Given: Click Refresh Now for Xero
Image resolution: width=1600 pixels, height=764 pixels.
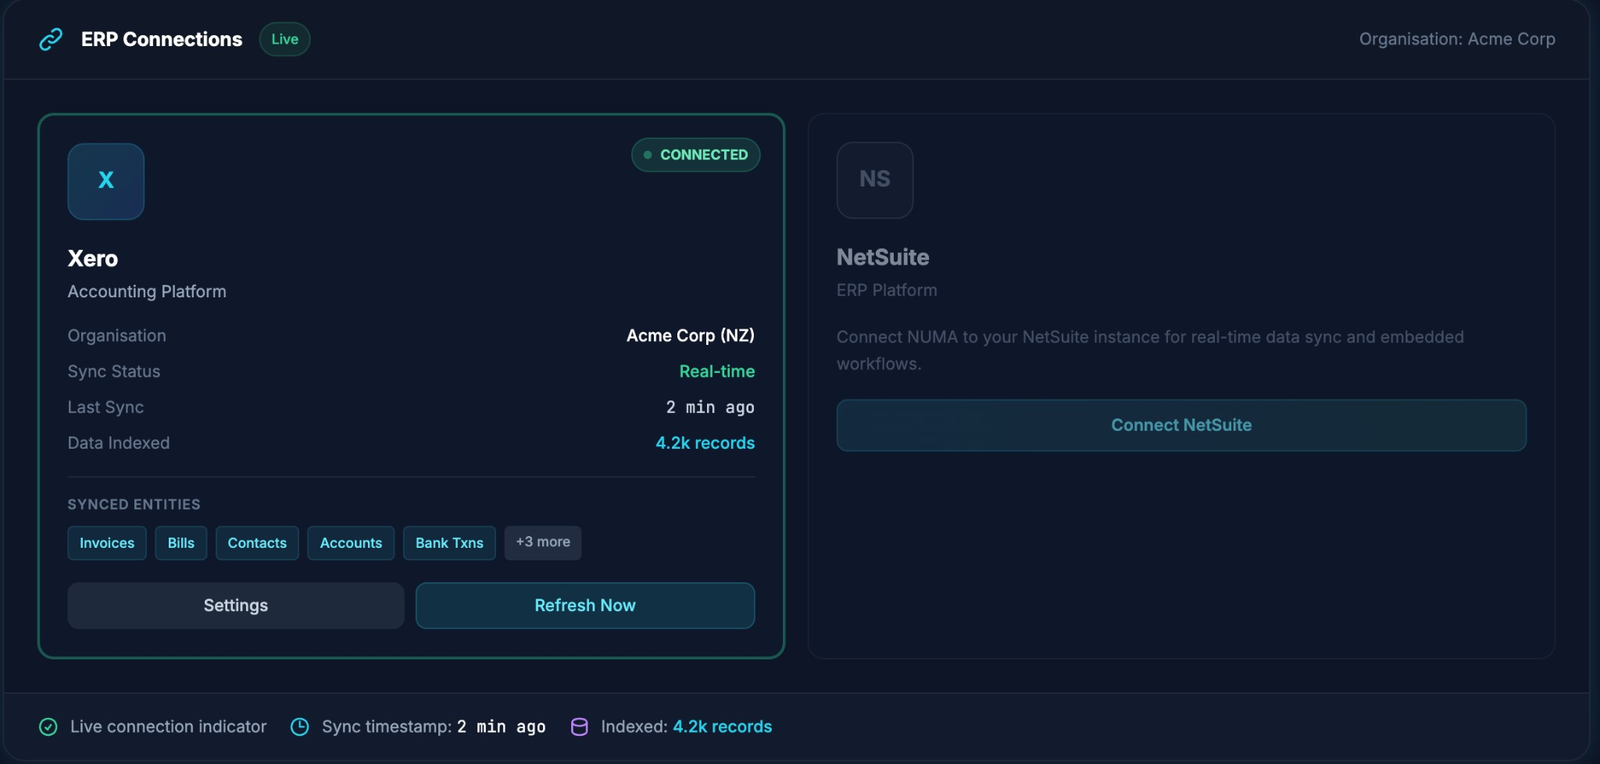Looking at the screenshot, I should 585,606.
